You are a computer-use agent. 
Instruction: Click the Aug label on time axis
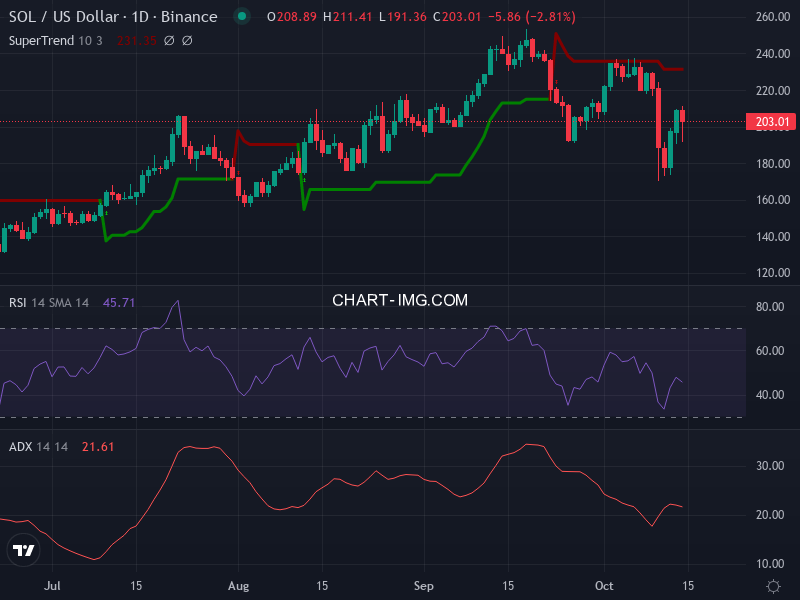click(238, 585)
